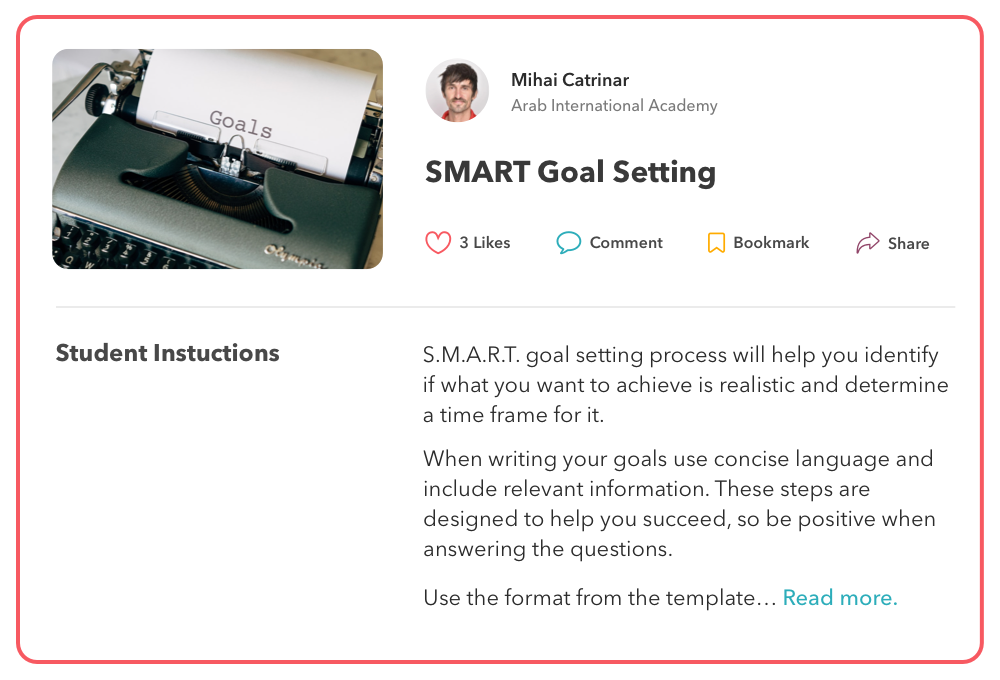Click the 'When writing your goals' paragraph
Image resolution: width=1000 pixels, height=680 pixels.
tap(679, 503)
